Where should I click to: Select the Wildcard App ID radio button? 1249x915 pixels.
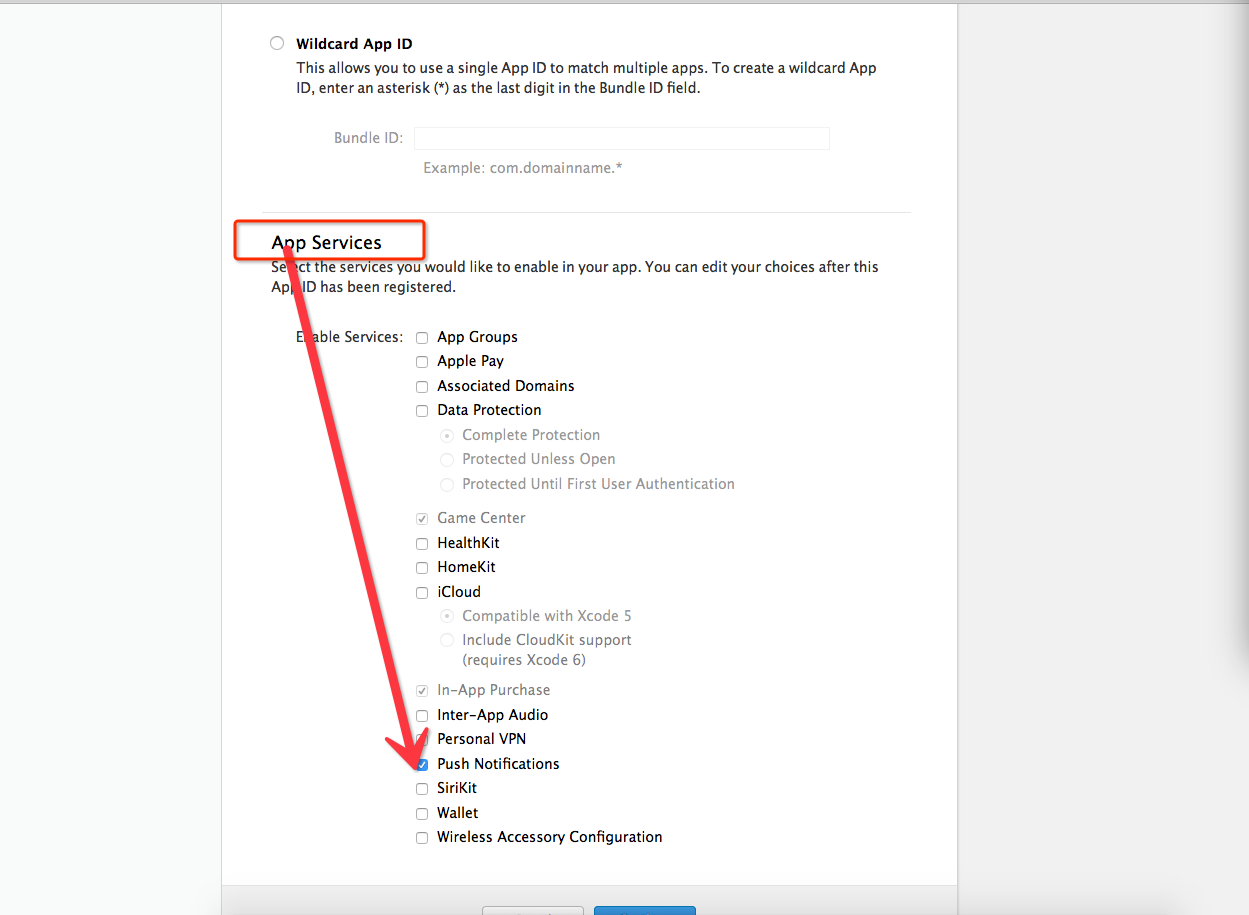click(277, 44)
